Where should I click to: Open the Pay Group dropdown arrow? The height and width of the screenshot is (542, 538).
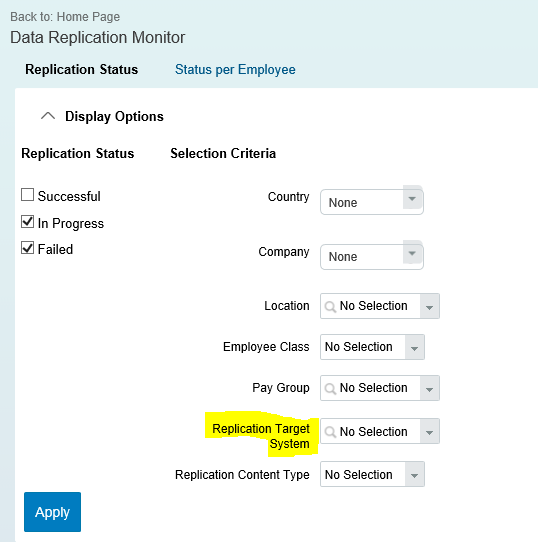point(429,389)
